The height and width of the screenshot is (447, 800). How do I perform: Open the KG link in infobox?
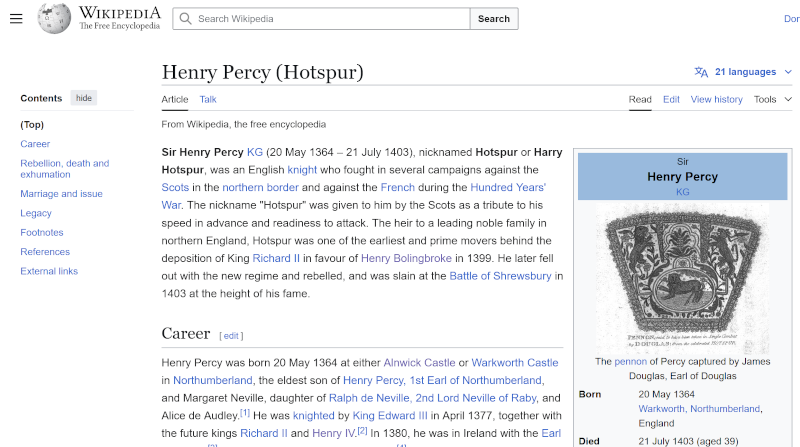pyautogui.click(x=682, y=192)
